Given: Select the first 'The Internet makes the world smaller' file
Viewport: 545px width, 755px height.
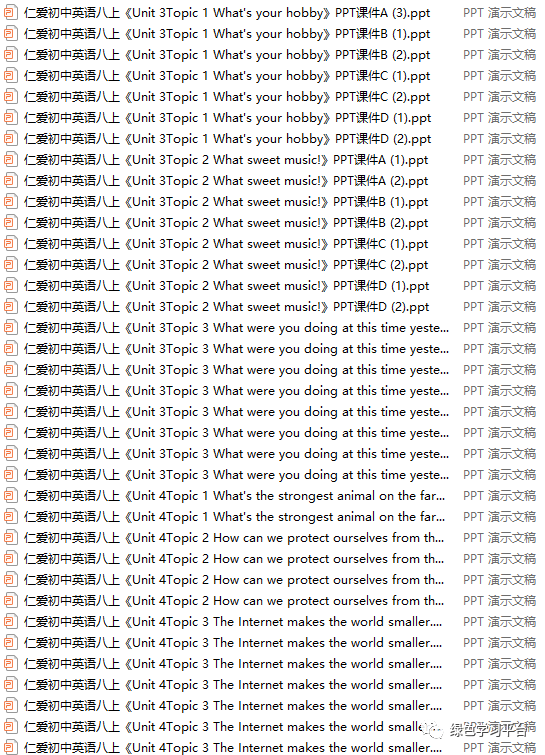Looking at the screenshot, I should coord(233,622).
